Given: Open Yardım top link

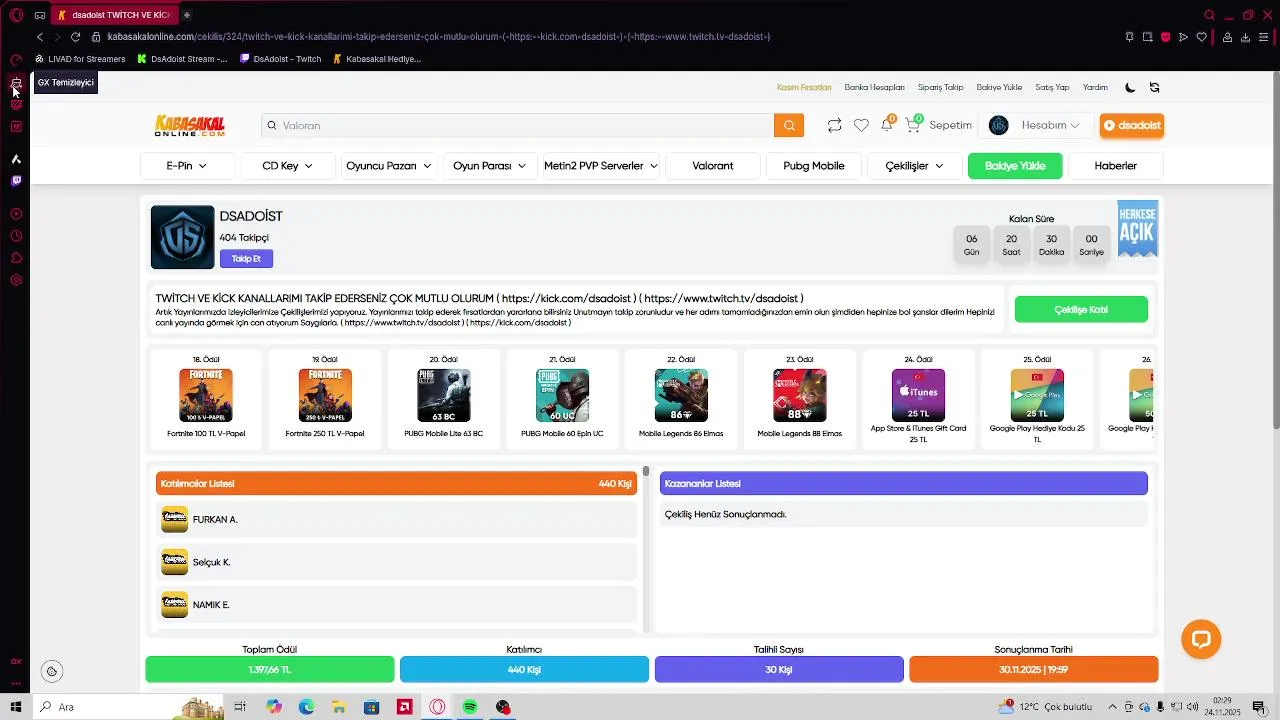Looking at the screenshot, I should click(x=1095, y=87).
